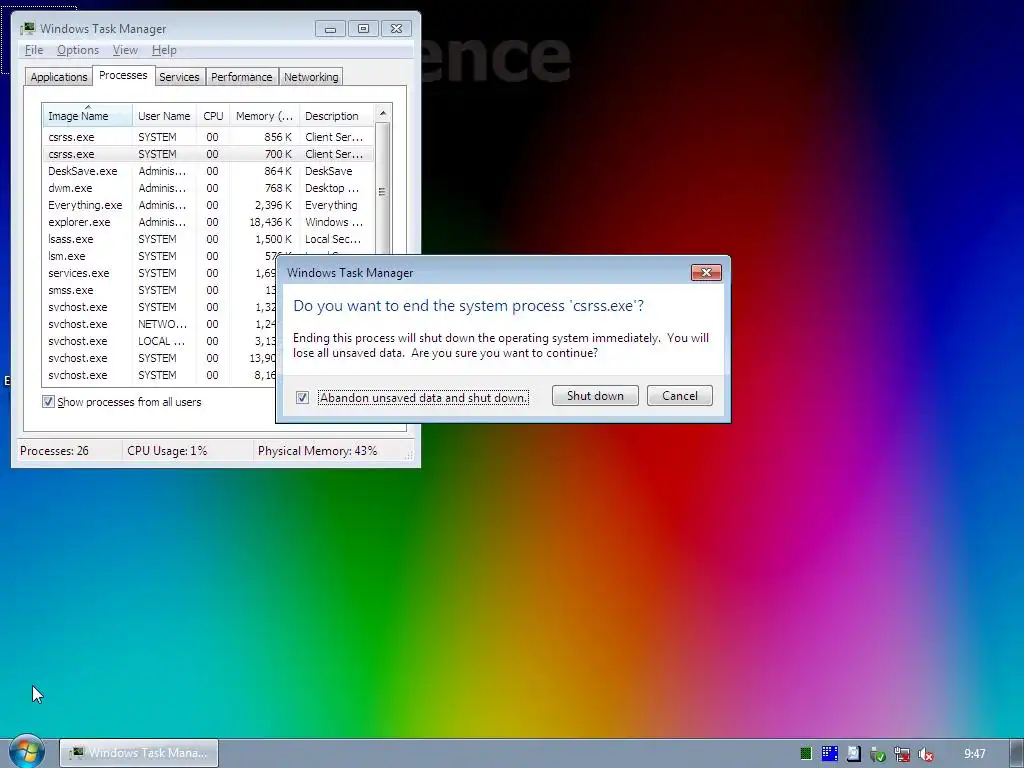Select the DeskSave.exe process

208,171
